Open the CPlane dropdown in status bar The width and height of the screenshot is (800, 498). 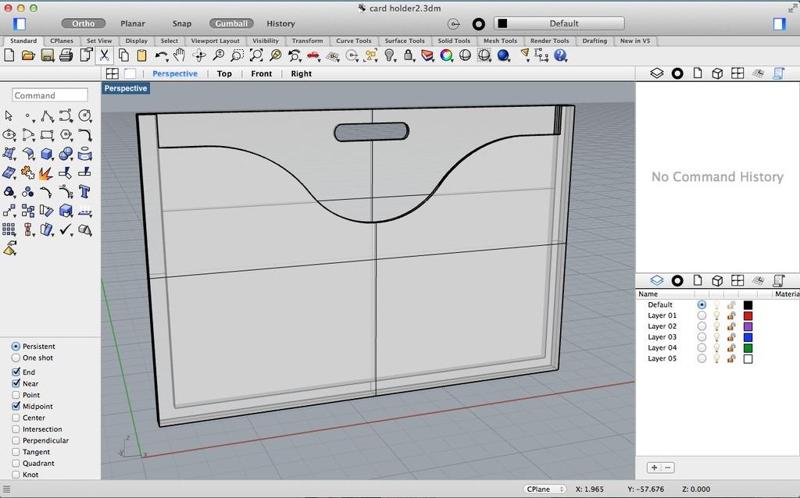click(x=544, y=489)
